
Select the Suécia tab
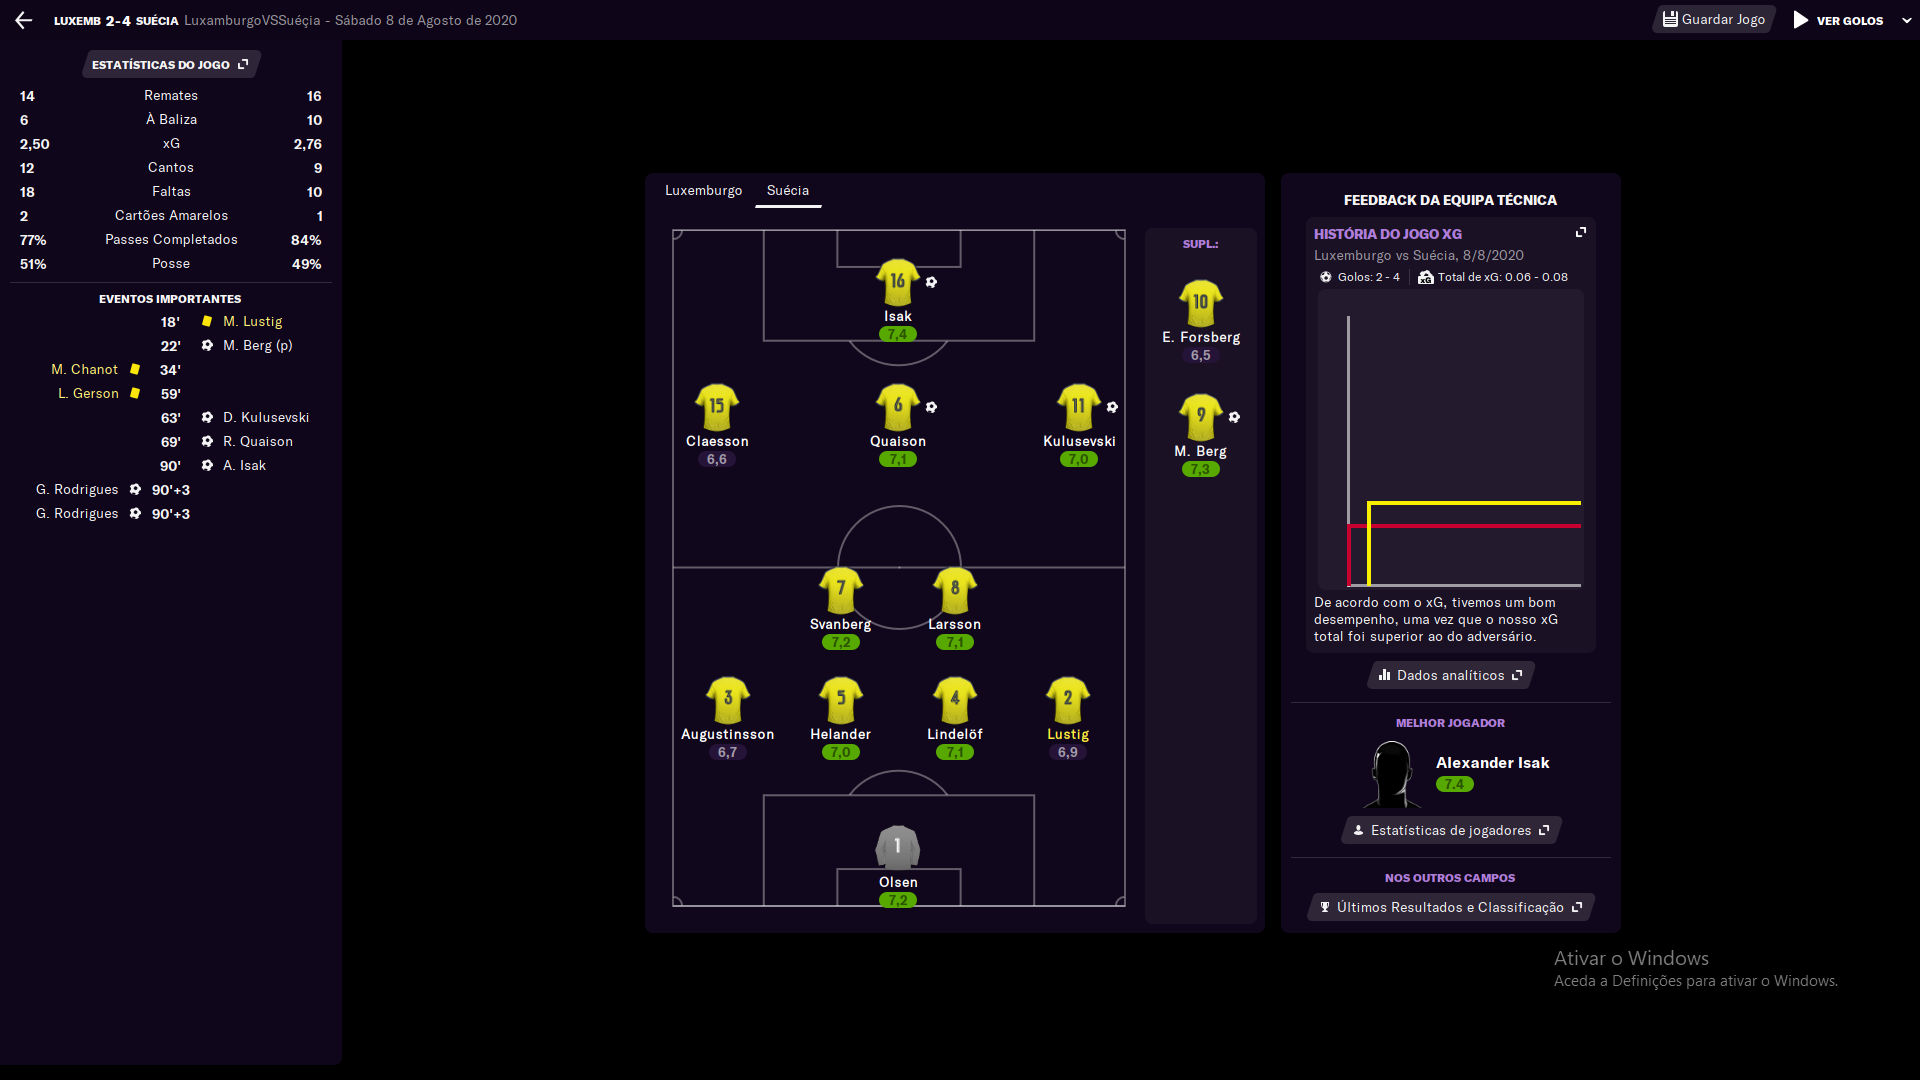pos(787,191)
